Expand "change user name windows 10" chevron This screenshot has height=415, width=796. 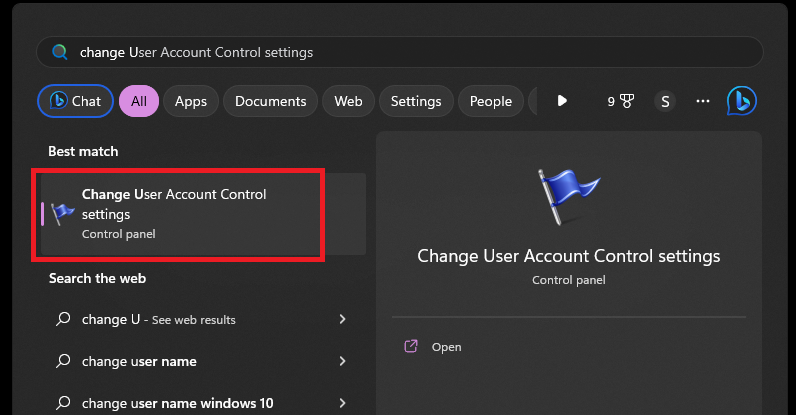(342, 403)
